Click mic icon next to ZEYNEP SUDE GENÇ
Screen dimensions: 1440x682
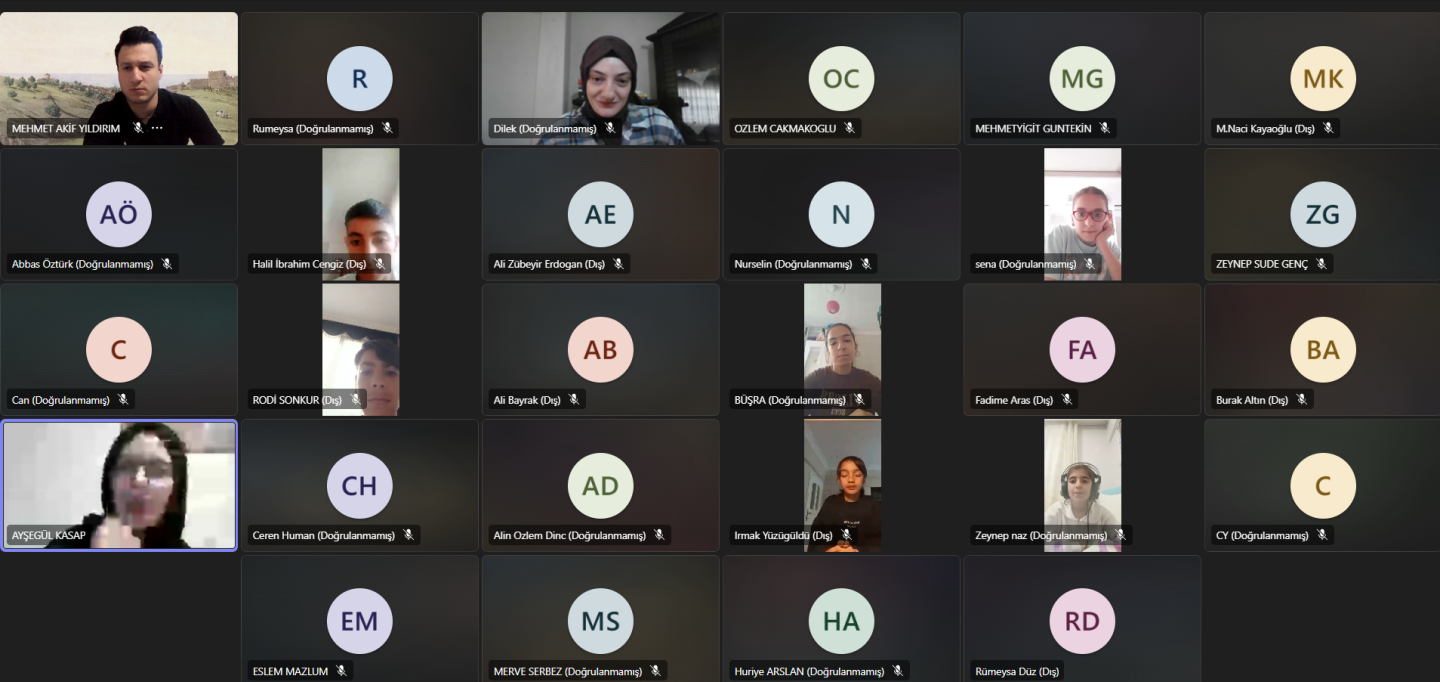[1321, 264]
